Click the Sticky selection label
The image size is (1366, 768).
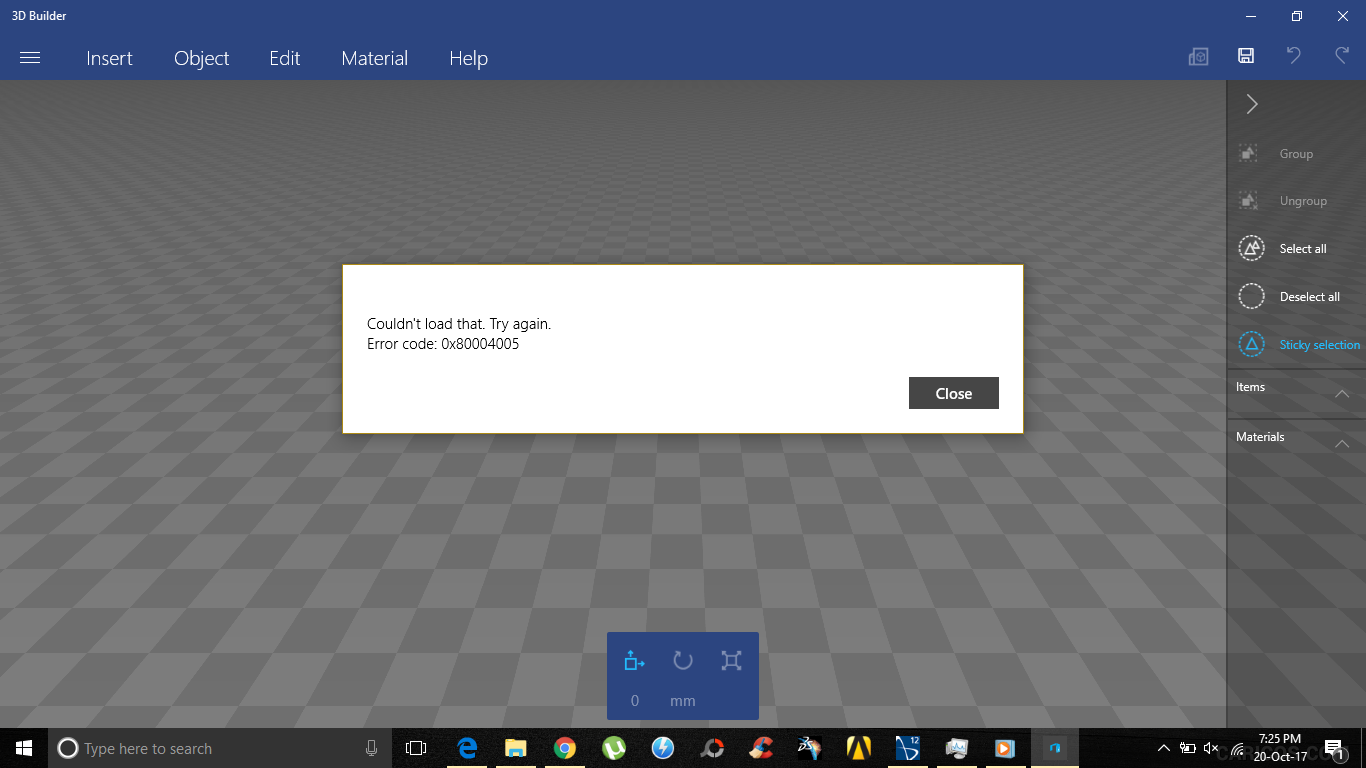[1320, 345]
